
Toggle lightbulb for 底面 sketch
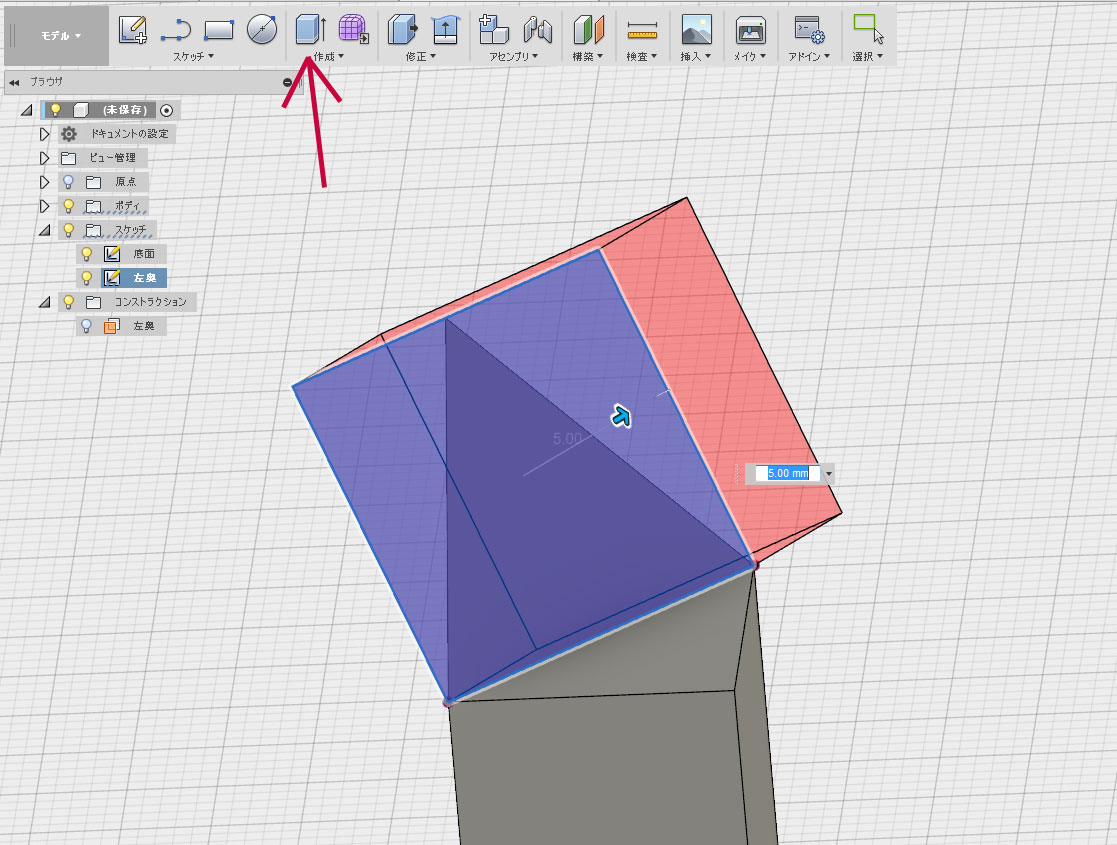tap(87, 254)
